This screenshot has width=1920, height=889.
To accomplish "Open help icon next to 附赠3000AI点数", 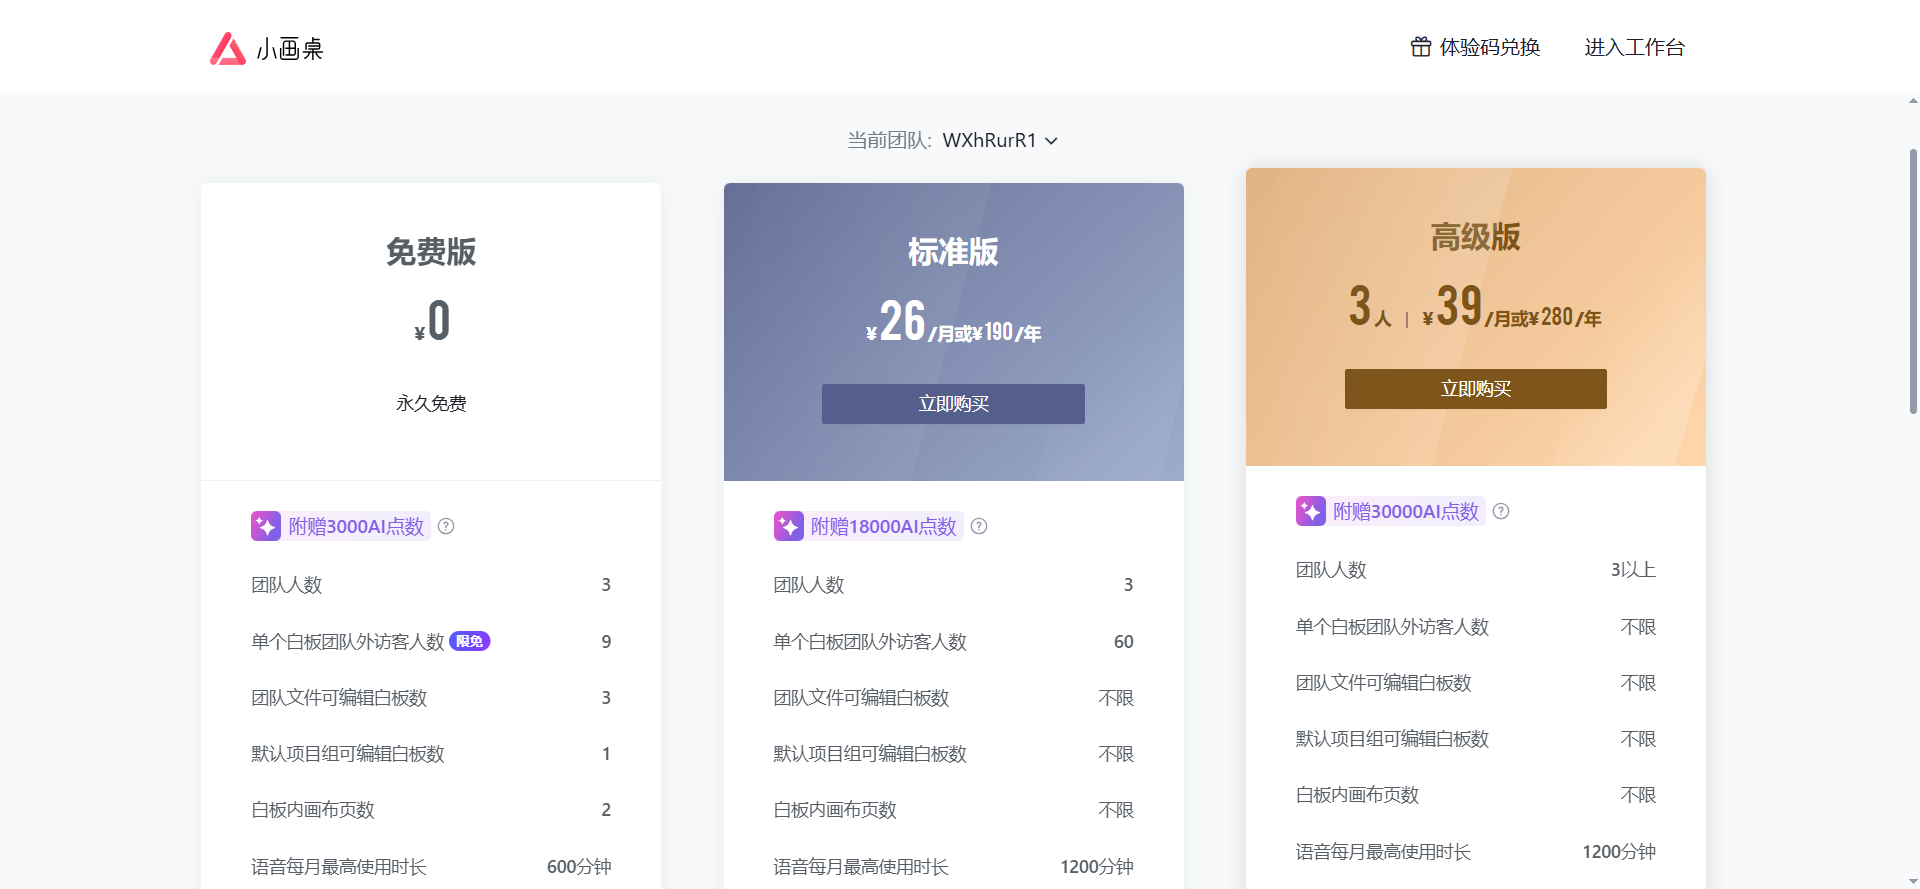I will click(x=446, y=526).
